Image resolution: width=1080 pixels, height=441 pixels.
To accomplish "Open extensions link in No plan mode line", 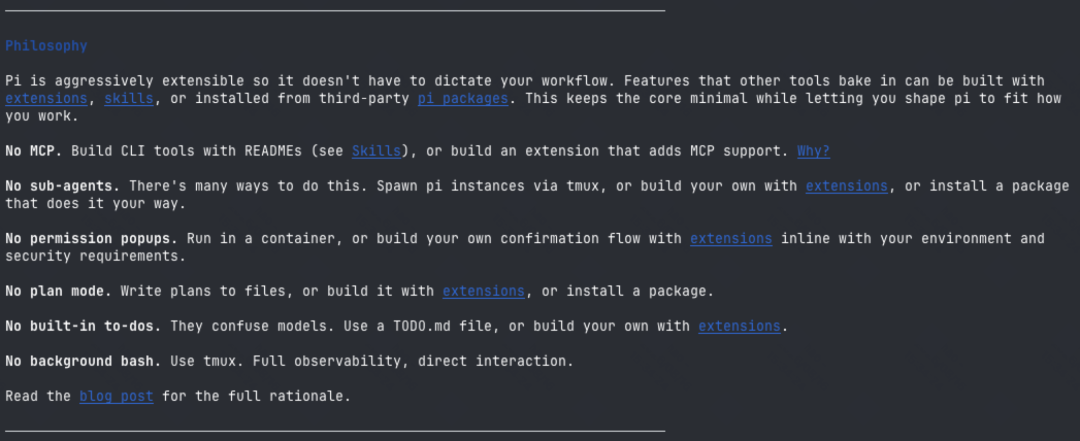I will [x=484, y=291].
